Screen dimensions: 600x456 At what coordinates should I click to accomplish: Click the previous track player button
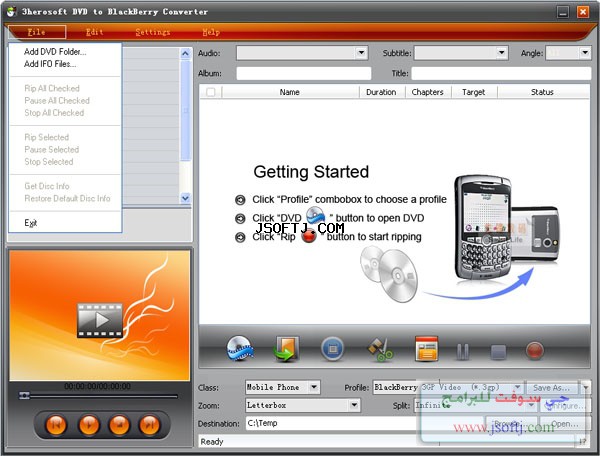56,424
